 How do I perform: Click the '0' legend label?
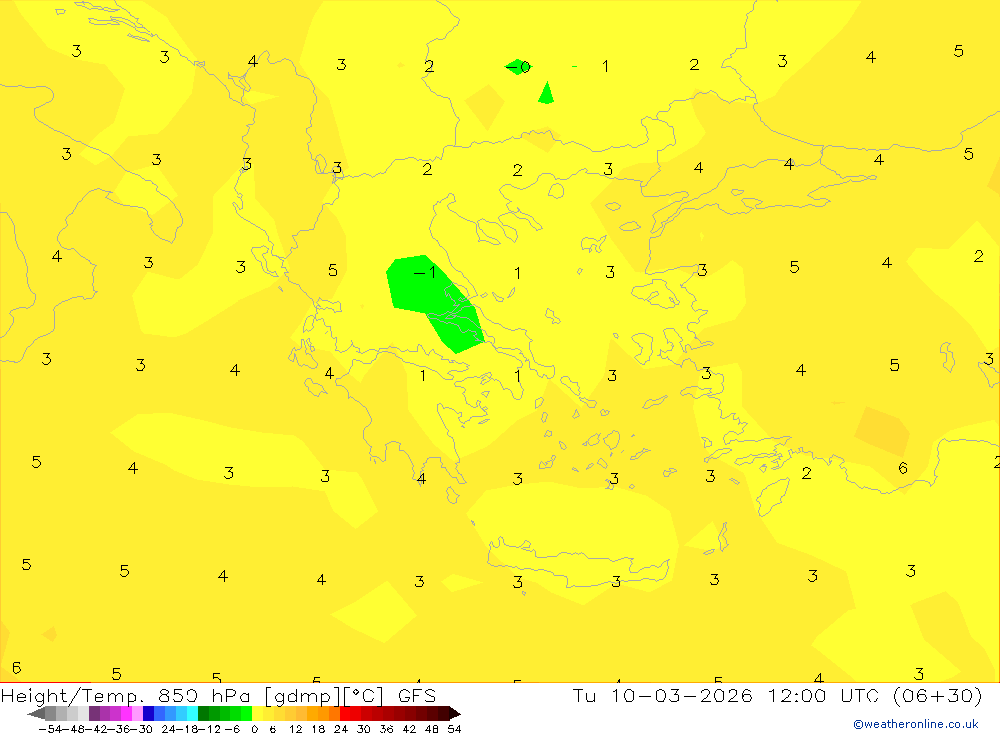click(x=254, y=729)
